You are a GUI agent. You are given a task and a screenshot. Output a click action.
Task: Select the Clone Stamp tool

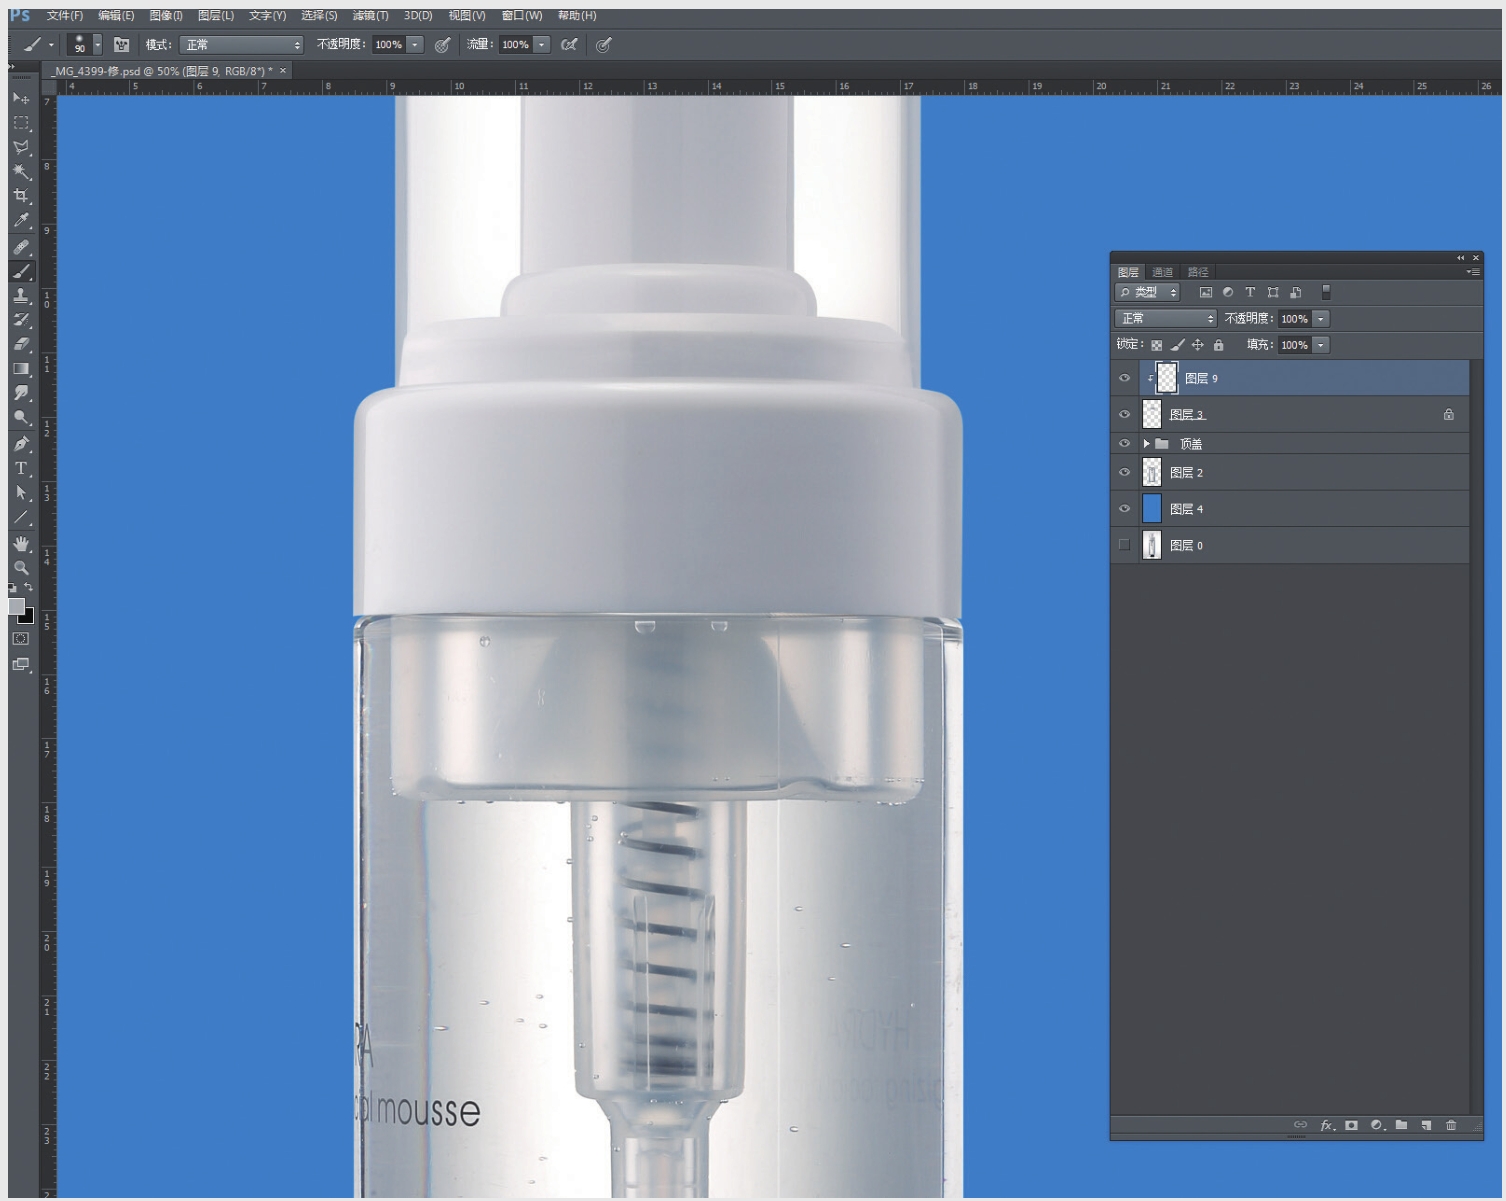click(21, 296)
